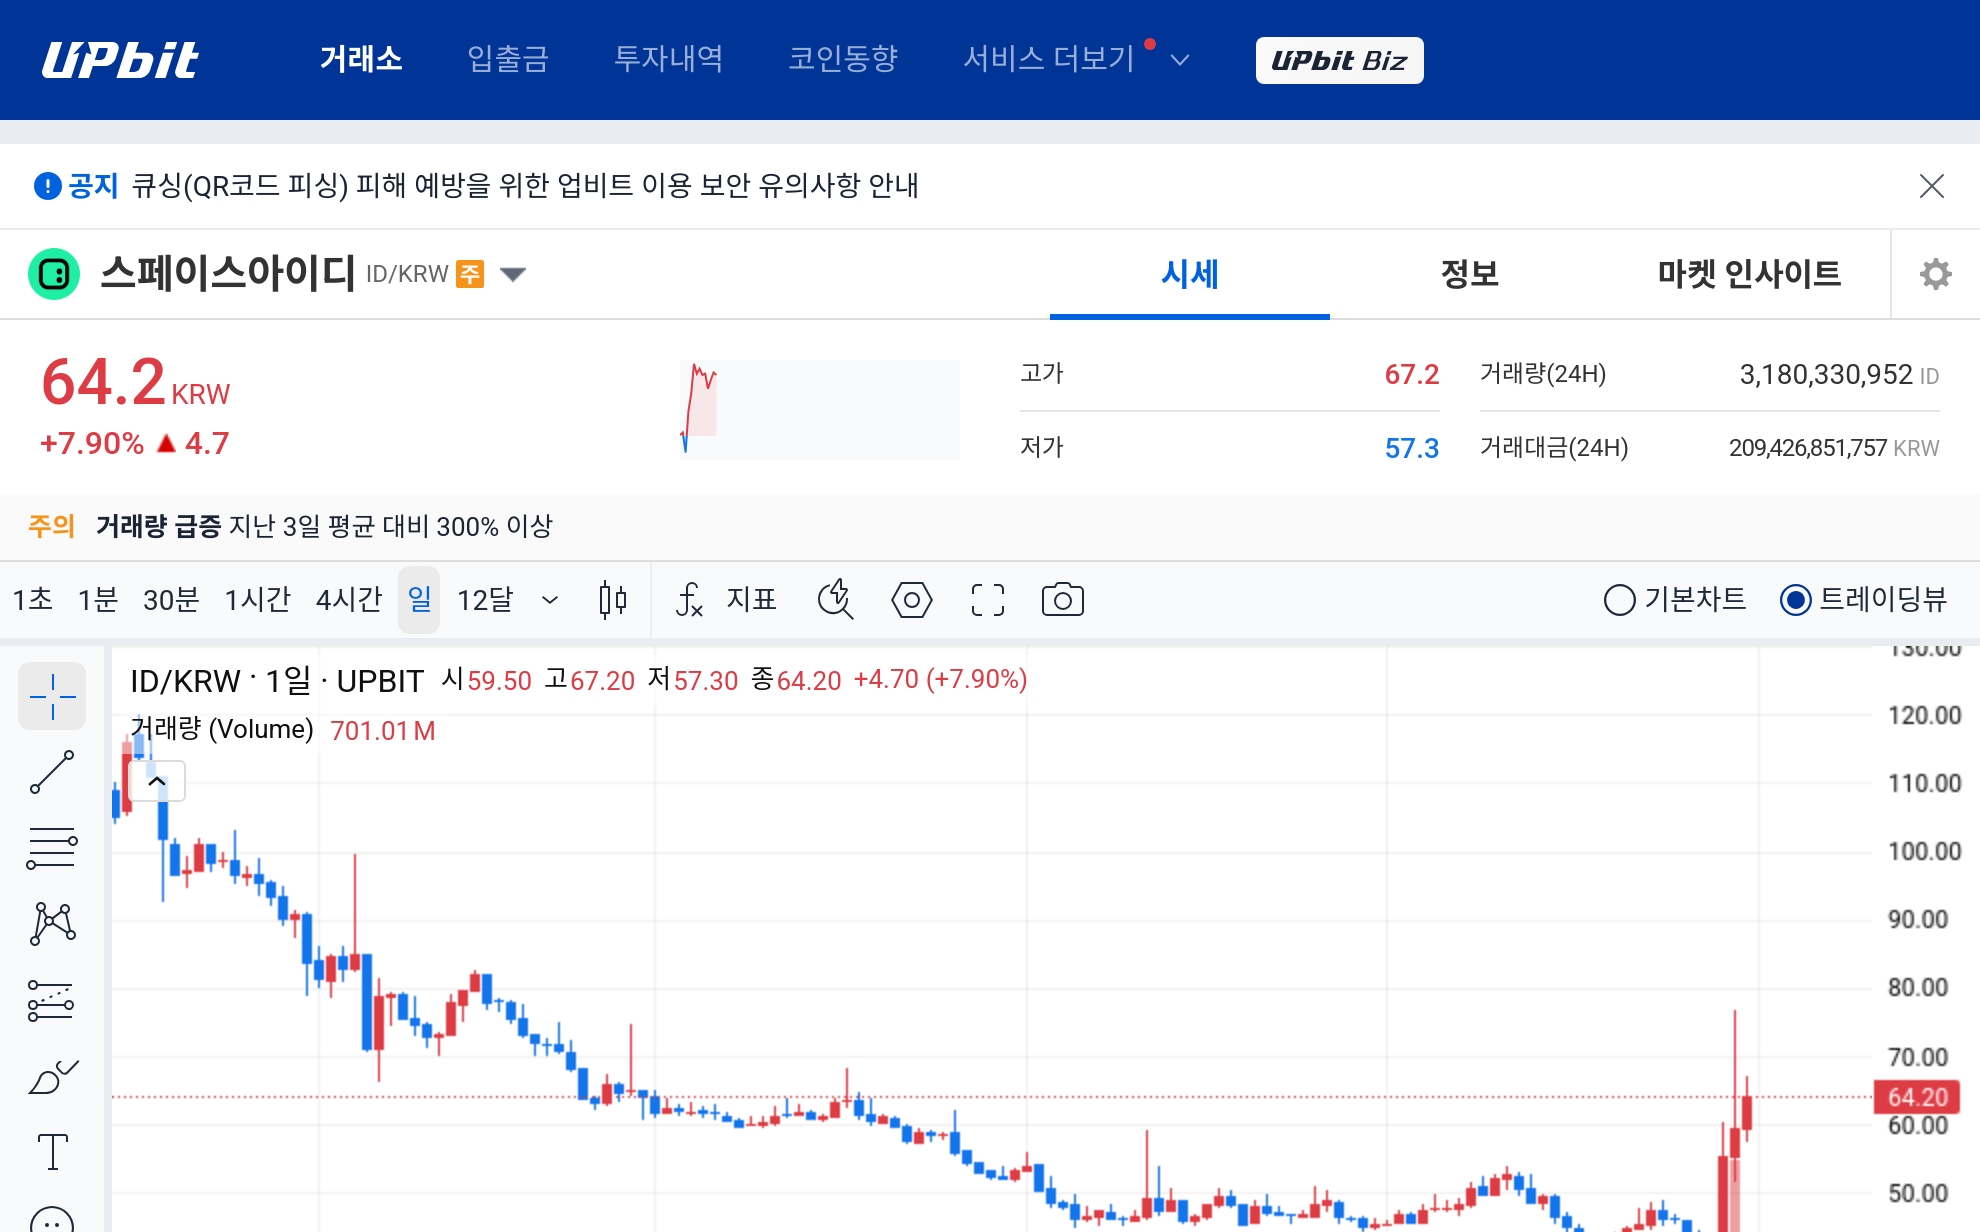
Task: Select the crosshair cursor tool
Action: coord(52,696)
